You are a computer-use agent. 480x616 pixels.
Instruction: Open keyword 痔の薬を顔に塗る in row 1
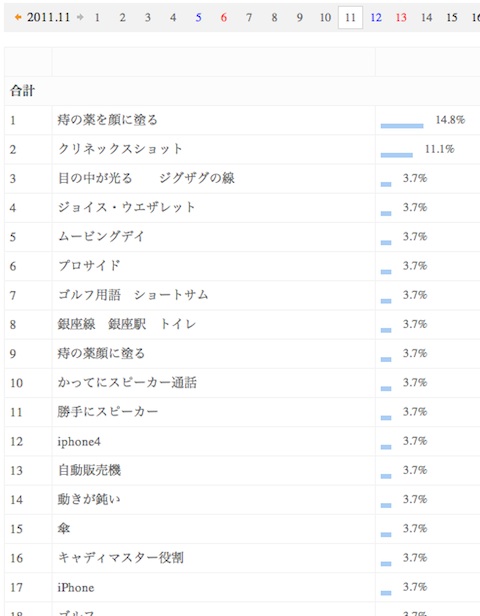[x=107, y=119]
